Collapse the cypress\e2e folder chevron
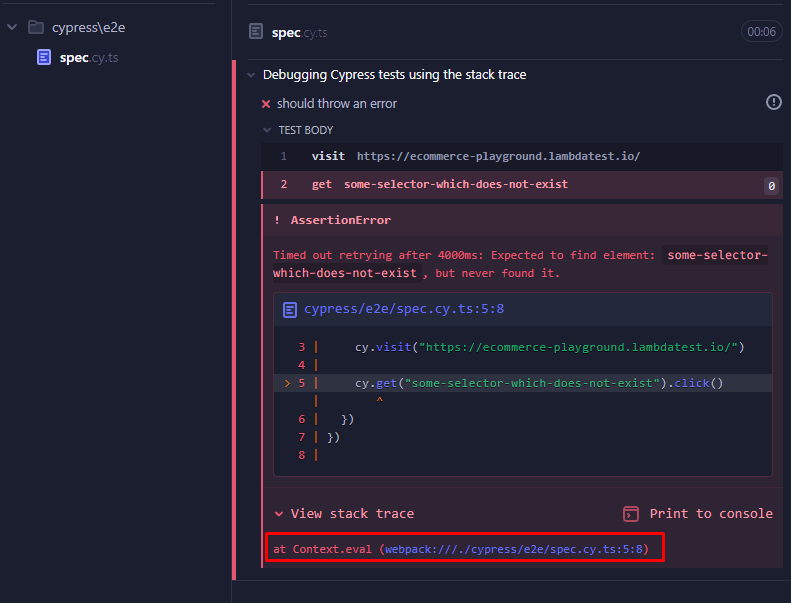The image size is (791, 603). (12, 27)
